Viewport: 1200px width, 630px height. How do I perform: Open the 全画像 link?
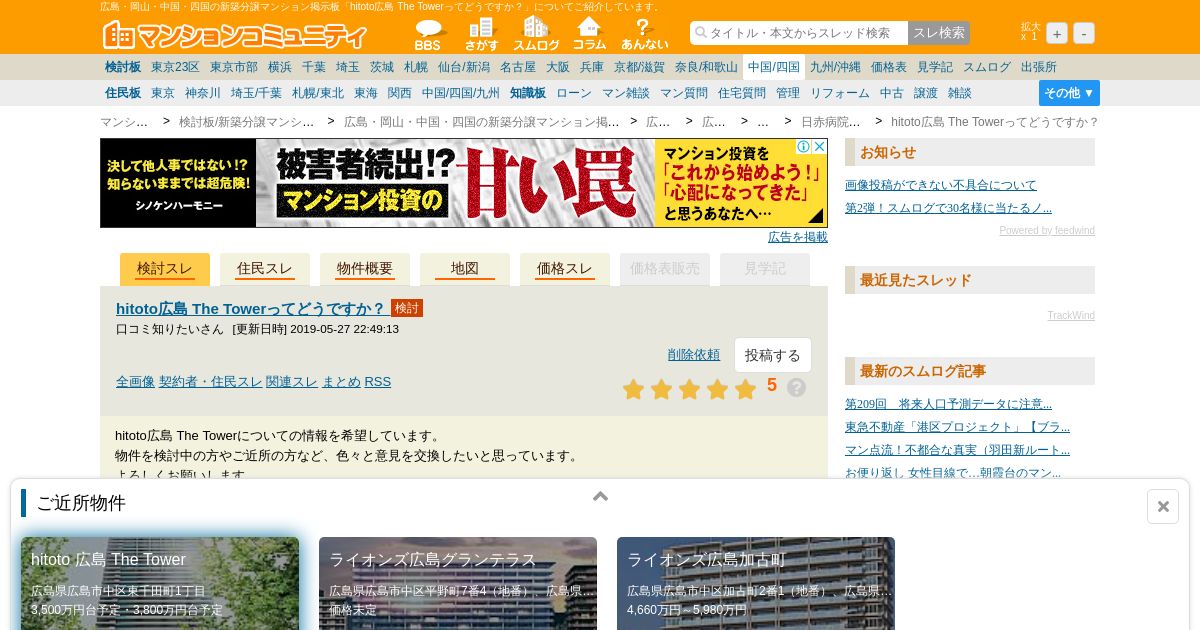[135, 381]
